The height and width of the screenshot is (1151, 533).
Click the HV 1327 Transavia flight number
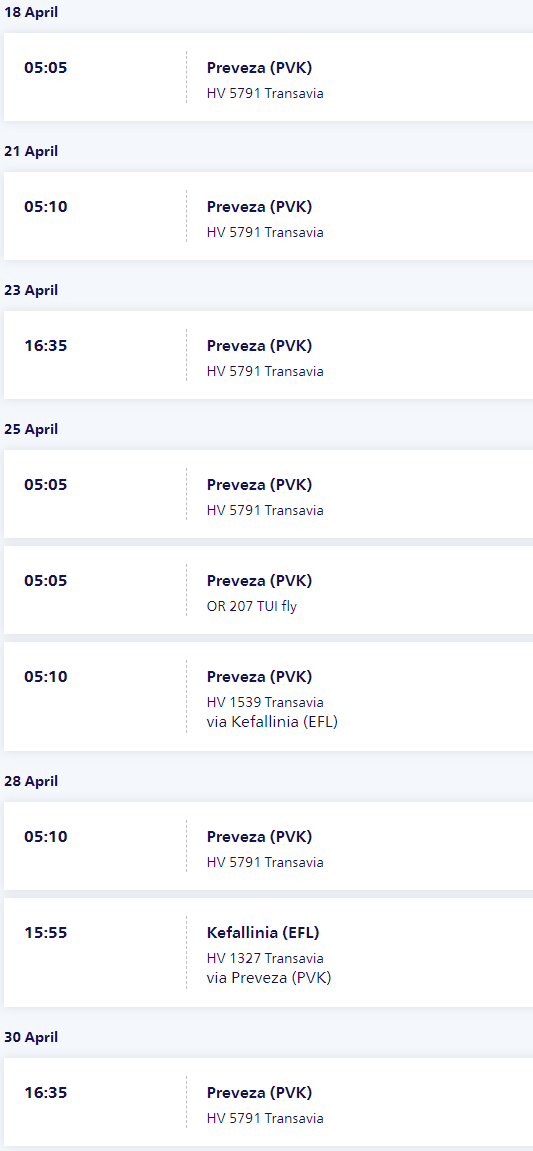265,958
